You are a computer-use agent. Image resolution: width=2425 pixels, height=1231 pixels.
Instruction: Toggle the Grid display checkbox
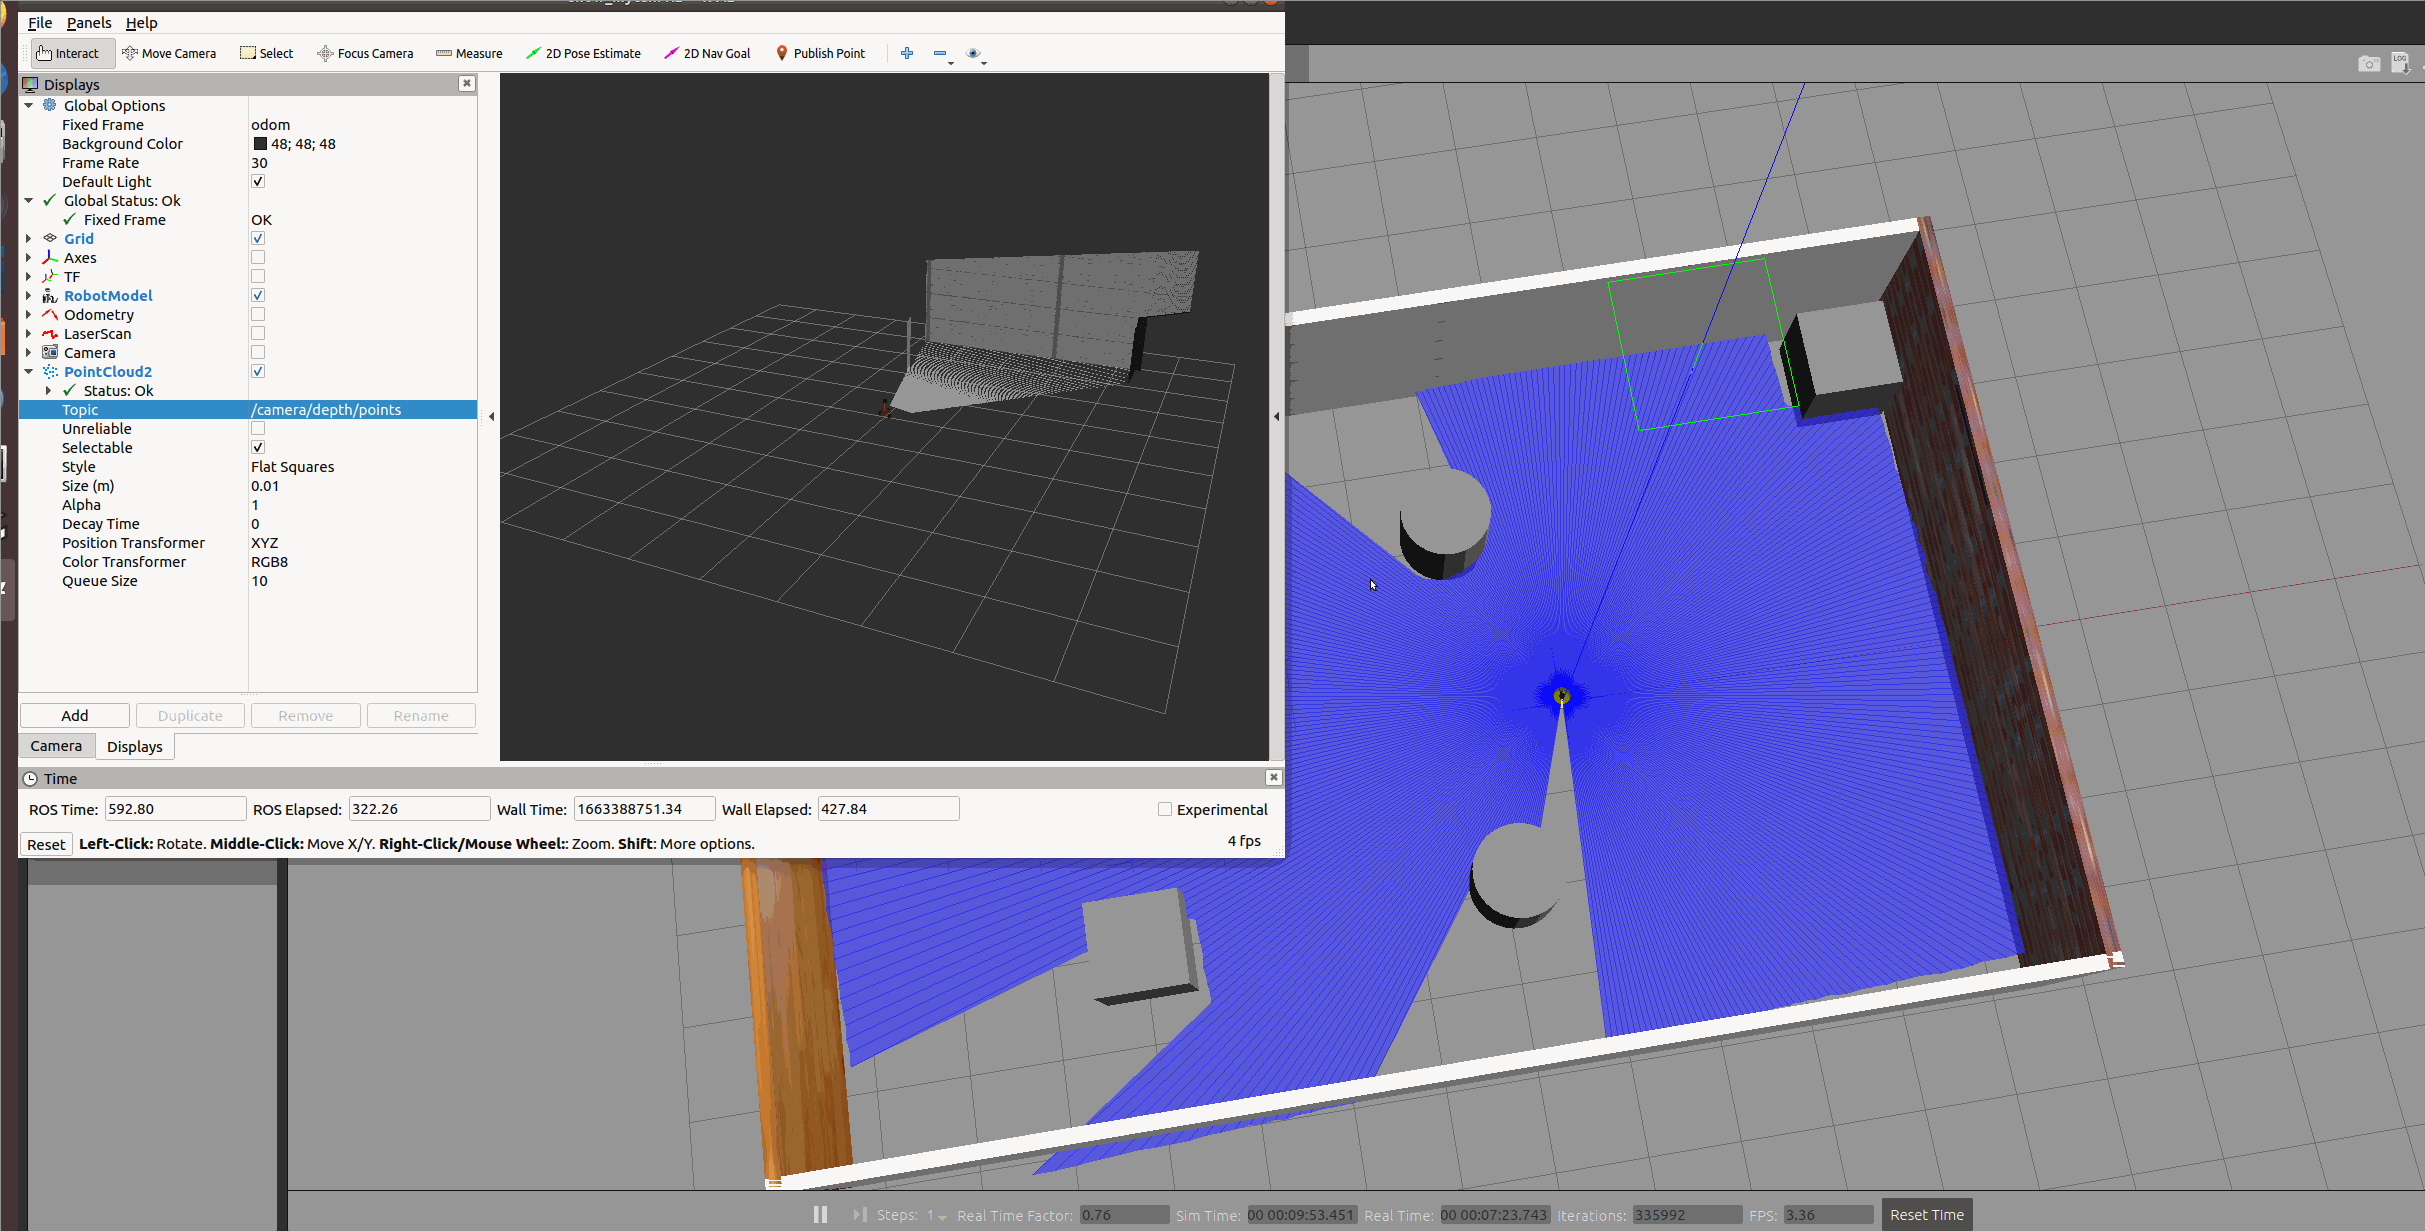click(258, 238)
